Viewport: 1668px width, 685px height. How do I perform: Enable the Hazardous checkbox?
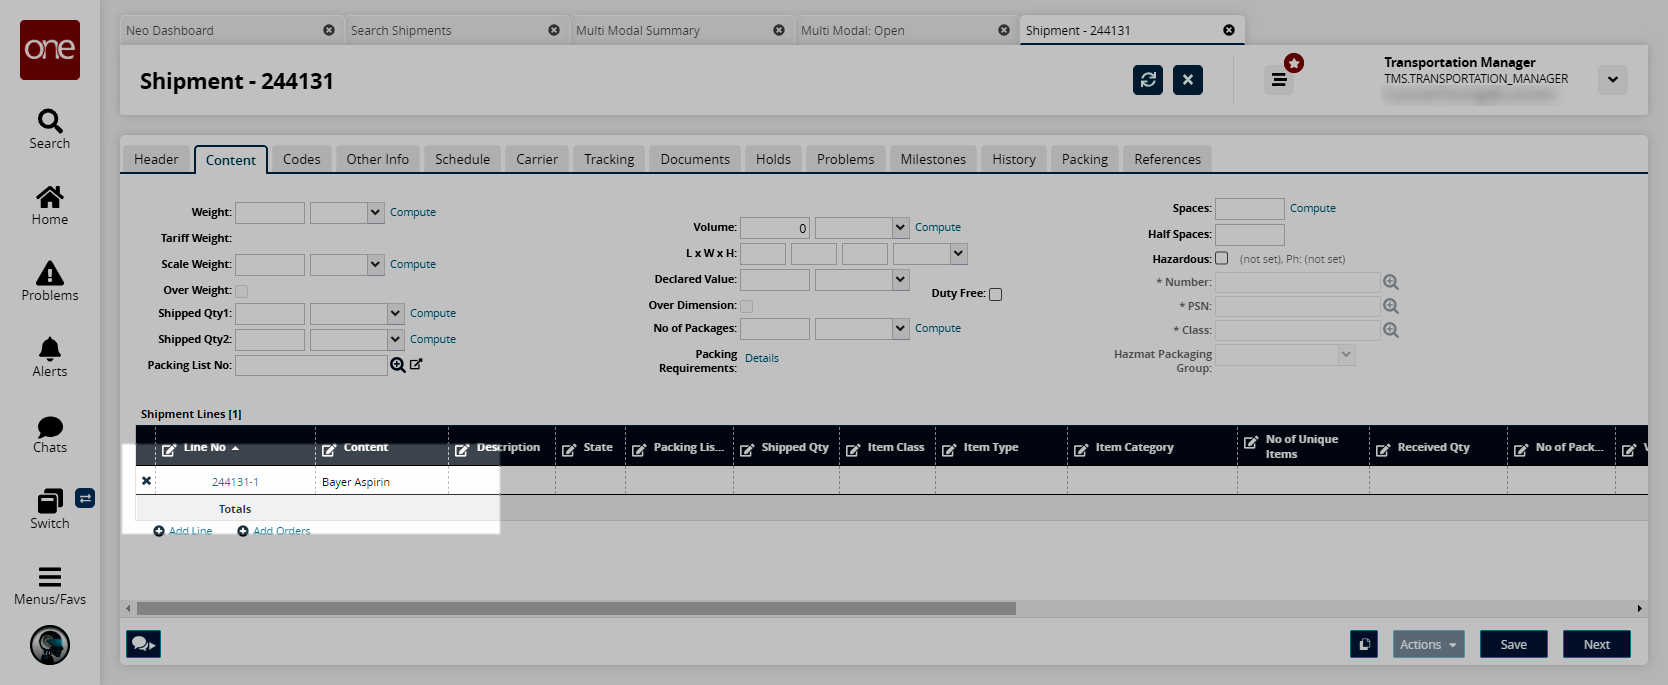coord(1221,258)
